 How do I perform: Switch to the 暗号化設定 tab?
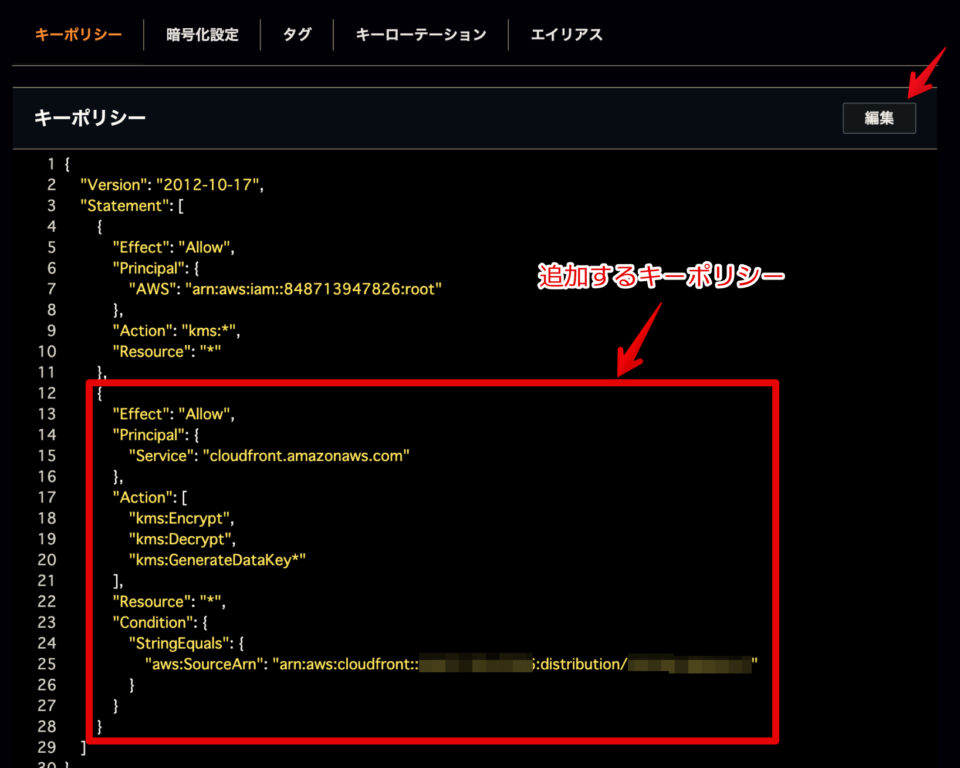[203, 35]
